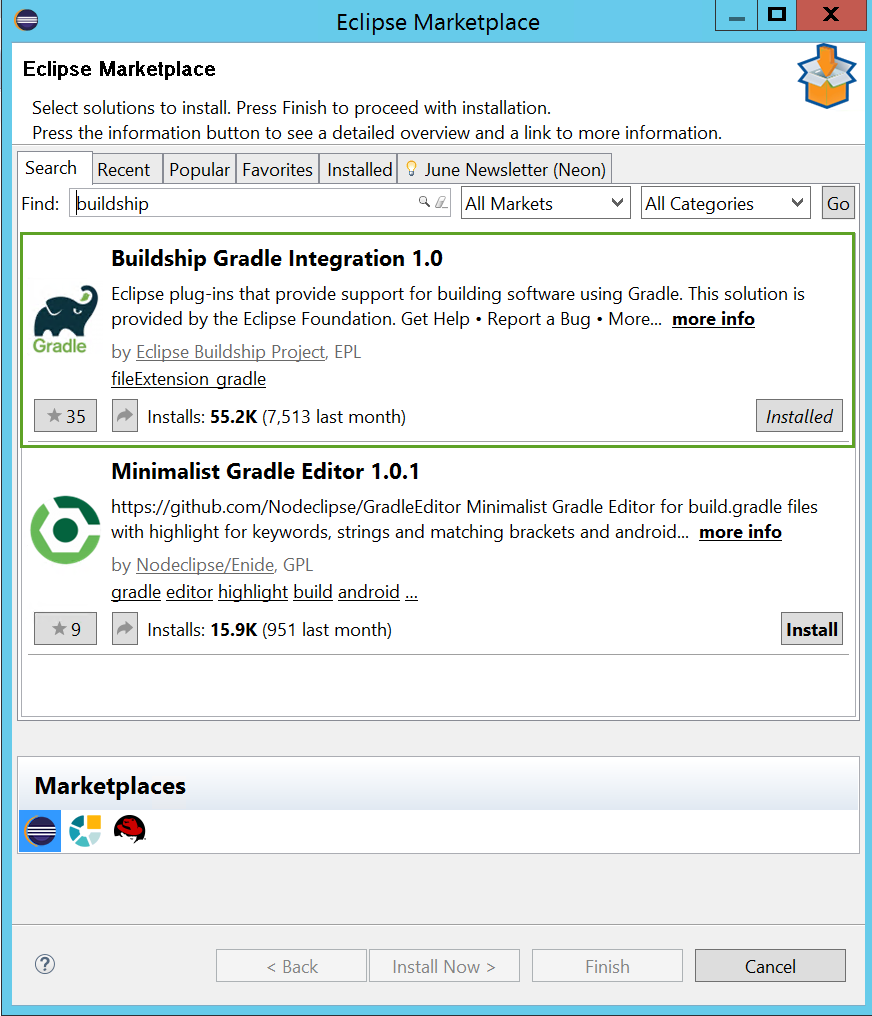The height and width of the screenshot is (1016, 872).
Task: Click the build tag link
Action: pos(313,592)
